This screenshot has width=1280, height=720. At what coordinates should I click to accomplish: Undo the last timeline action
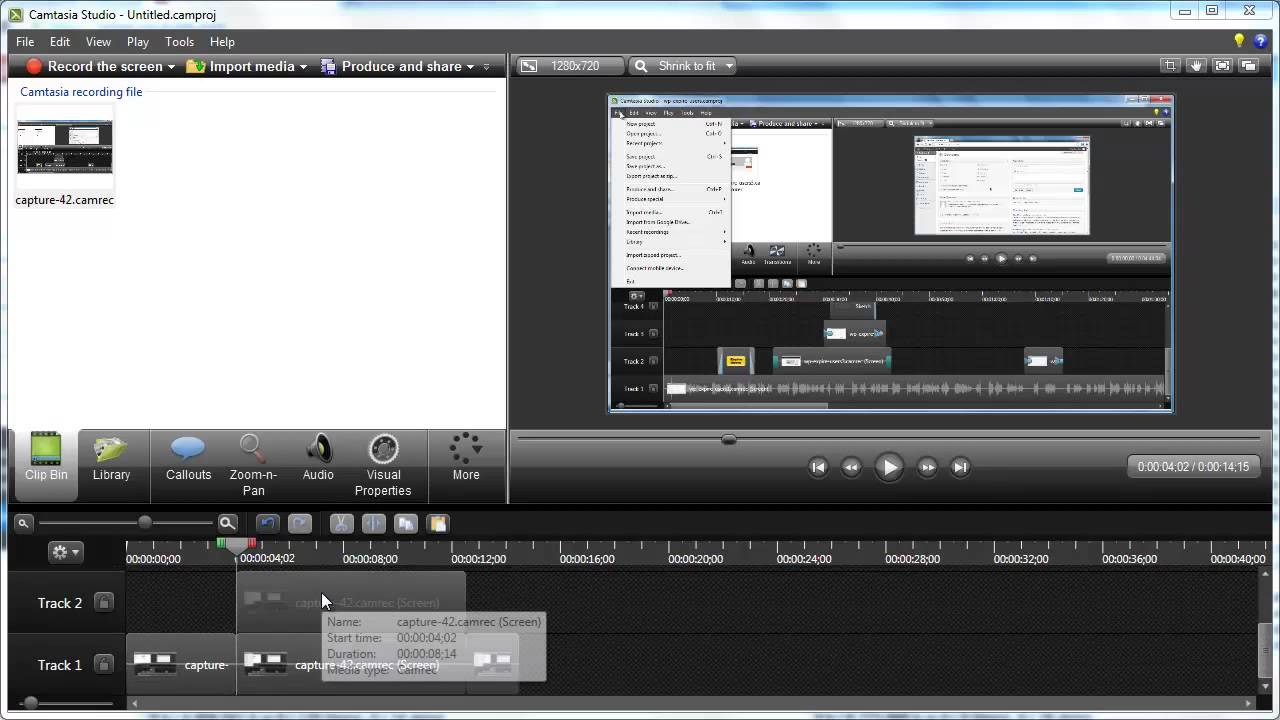pos(267,523)
